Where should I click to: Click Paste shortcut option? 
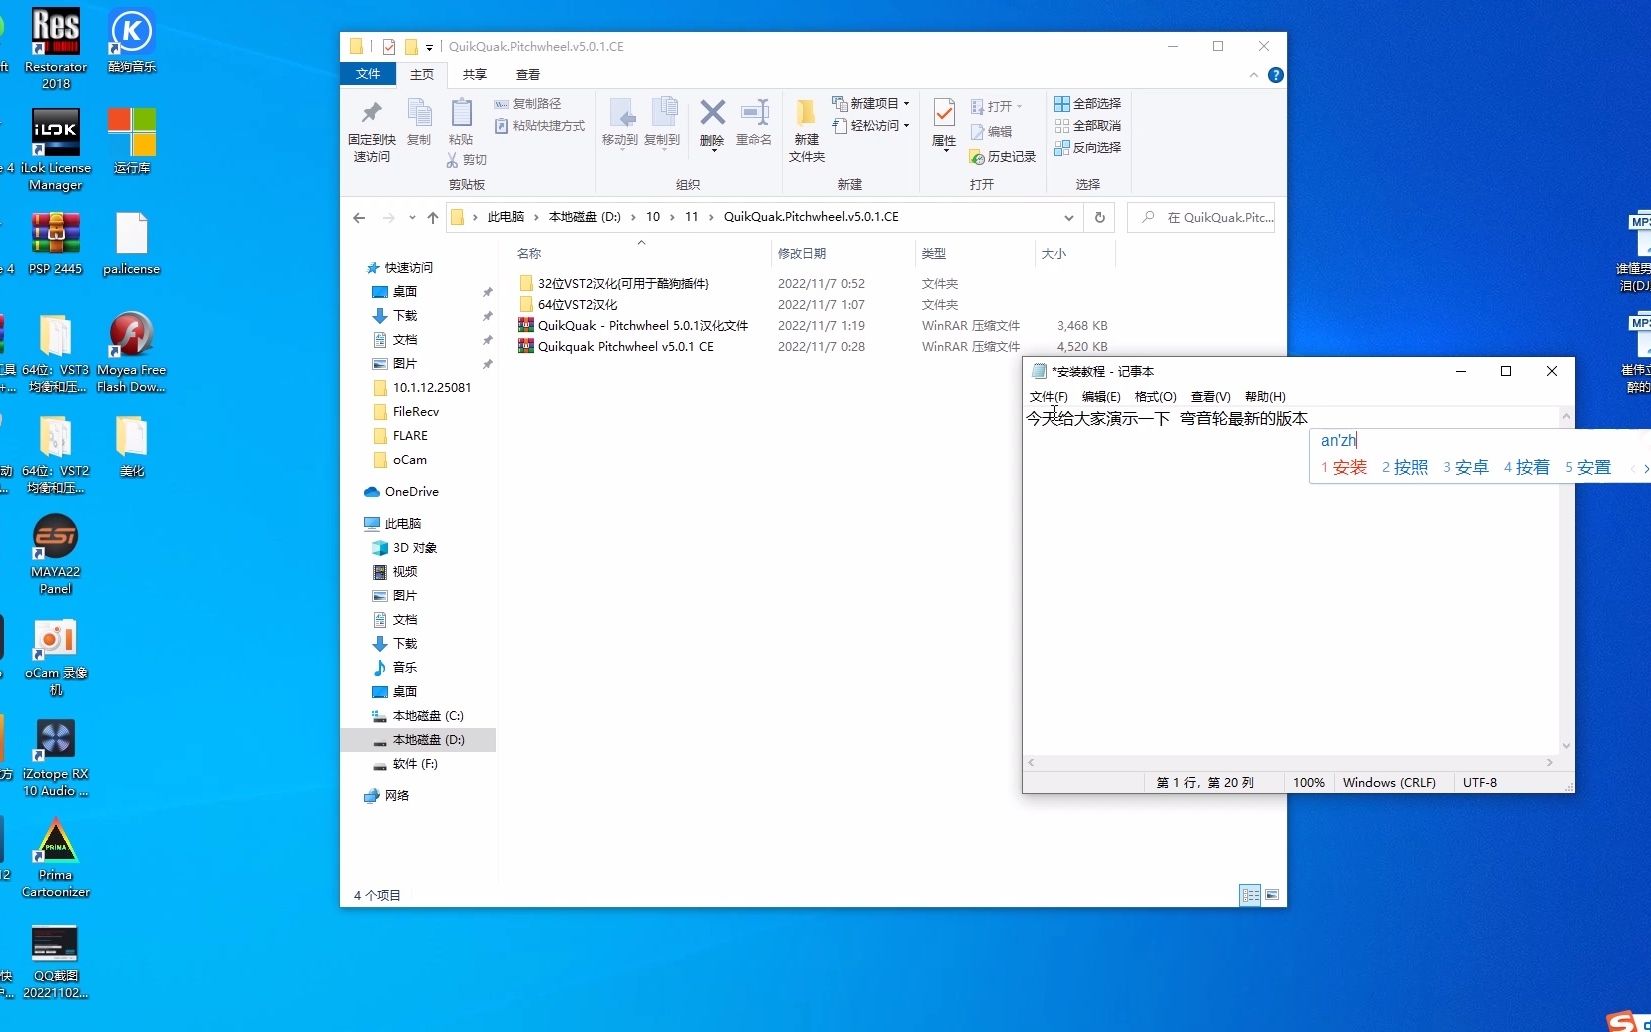click(x=540, y=126)
